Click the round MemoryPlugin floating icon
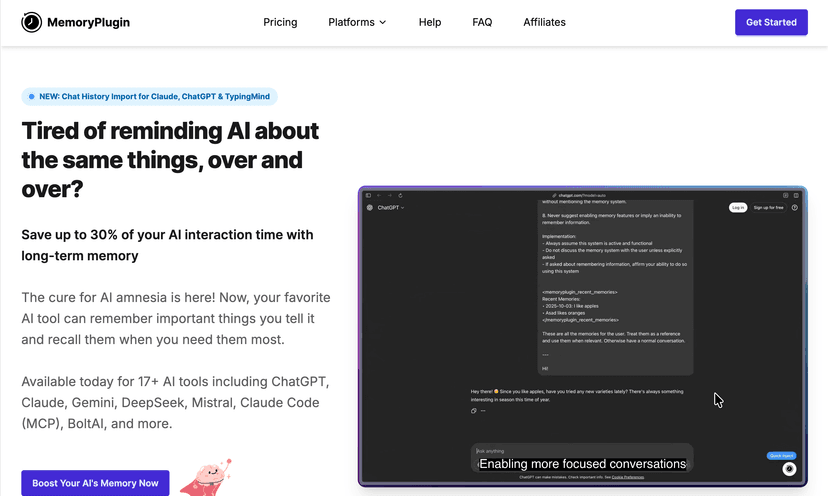 point(789,468)
